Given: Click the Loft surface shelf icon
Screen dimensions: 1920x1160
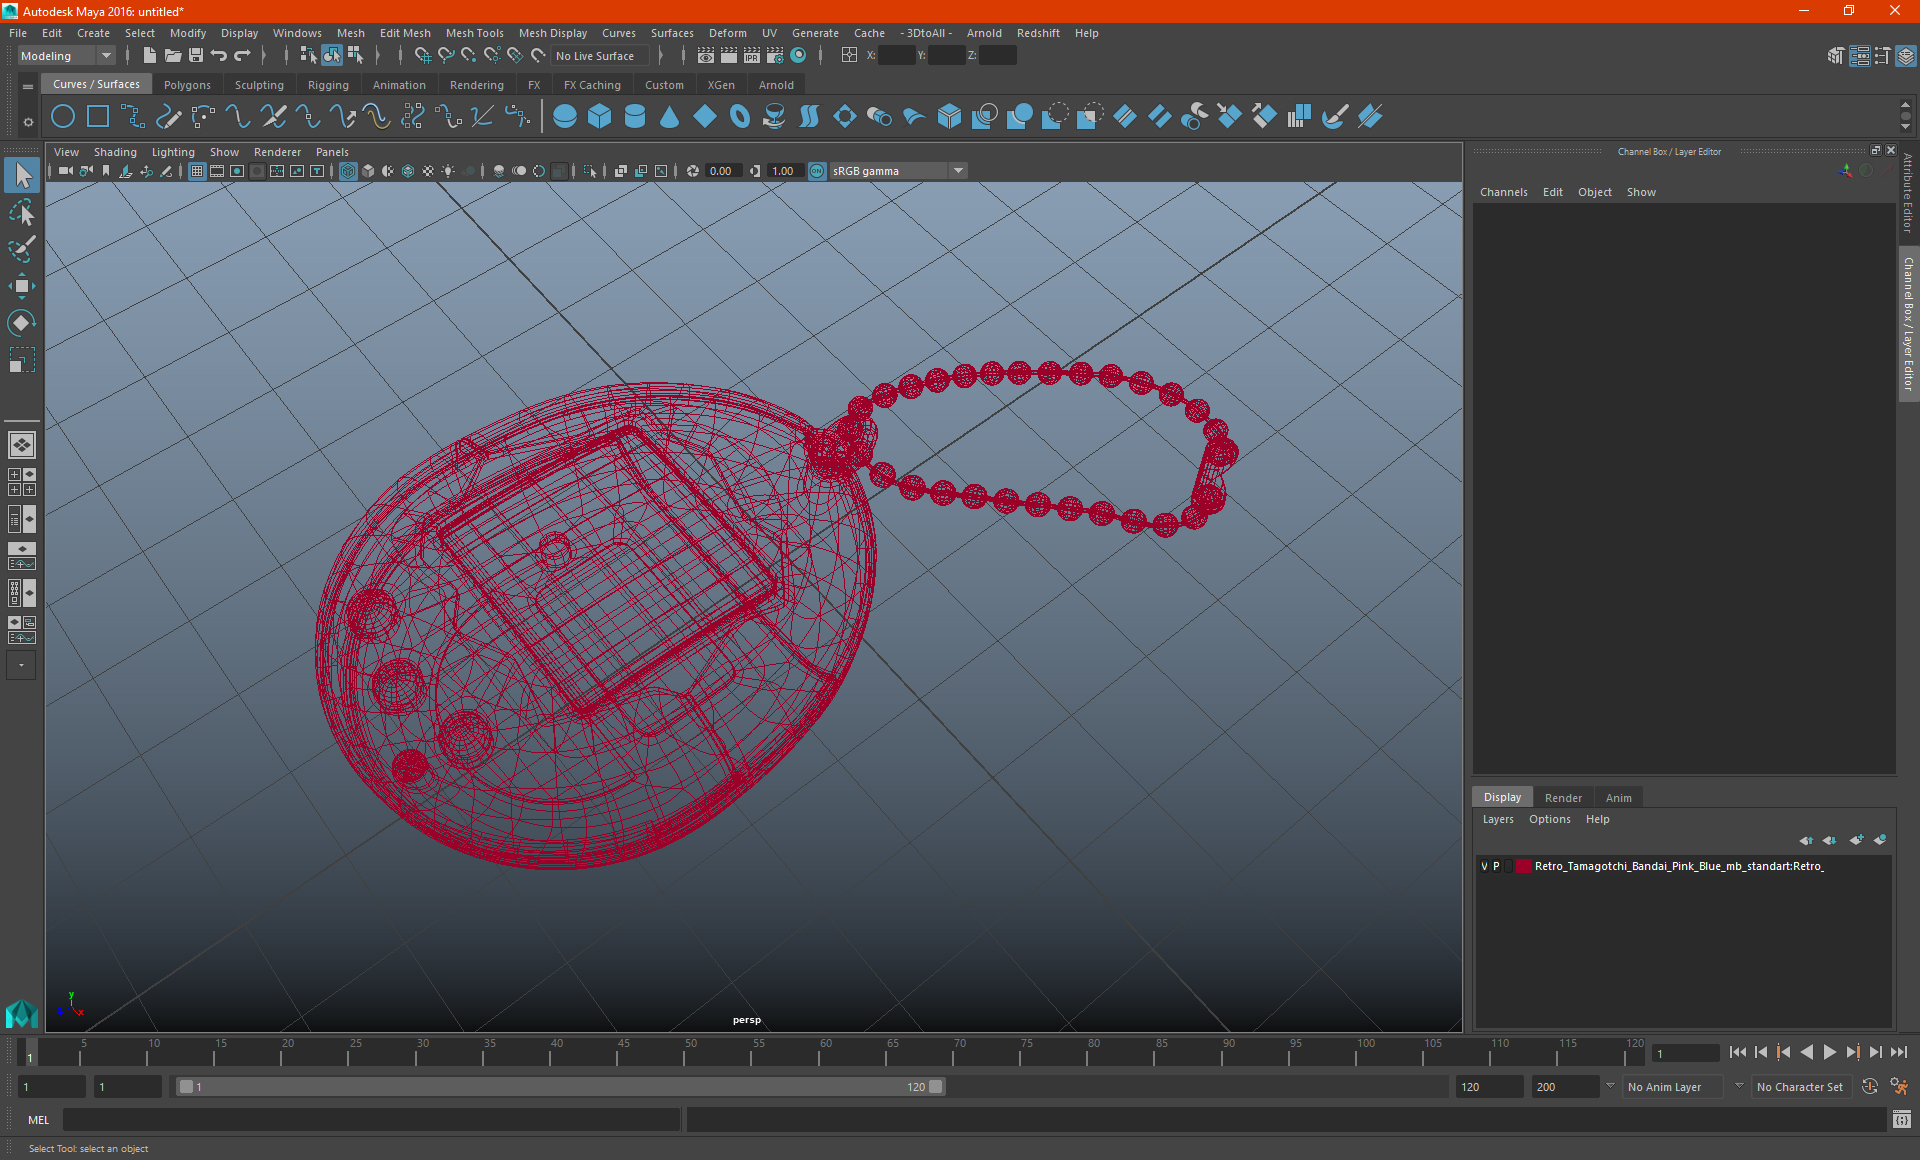Looking at the screenshot, I should pos(810,117).
